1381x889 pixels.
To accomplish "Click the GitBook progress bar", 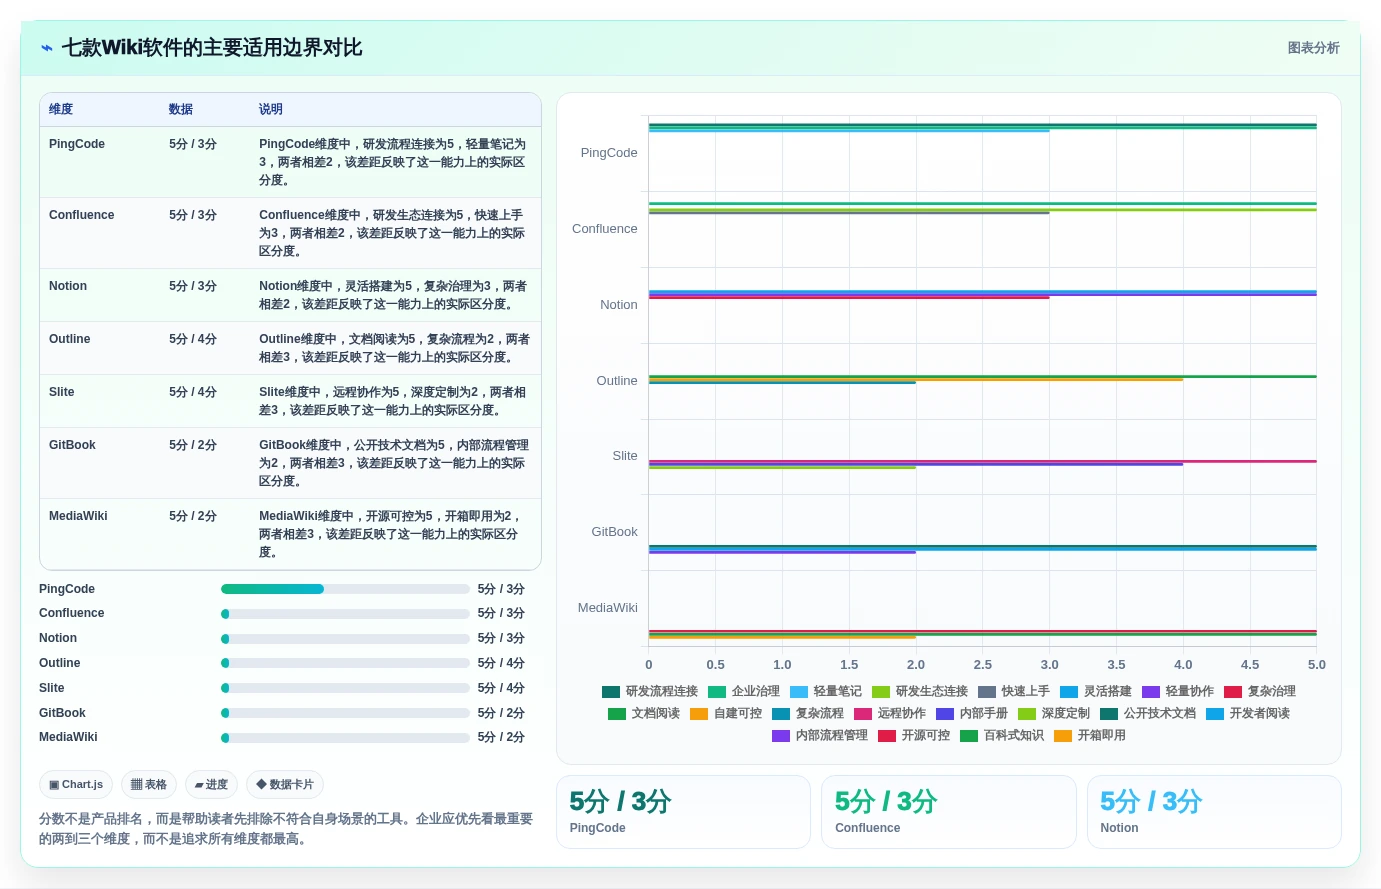I will coord(345,713).
